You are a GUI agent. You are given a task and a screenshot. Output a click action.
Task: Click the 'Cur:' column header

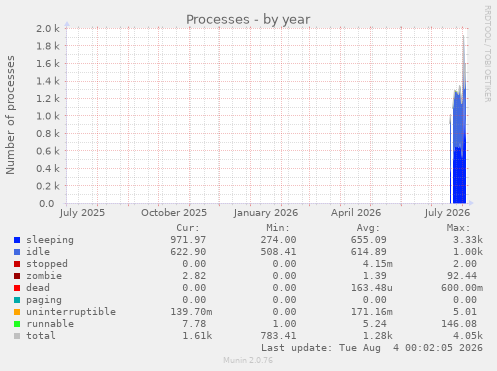(x=188, y=228)
